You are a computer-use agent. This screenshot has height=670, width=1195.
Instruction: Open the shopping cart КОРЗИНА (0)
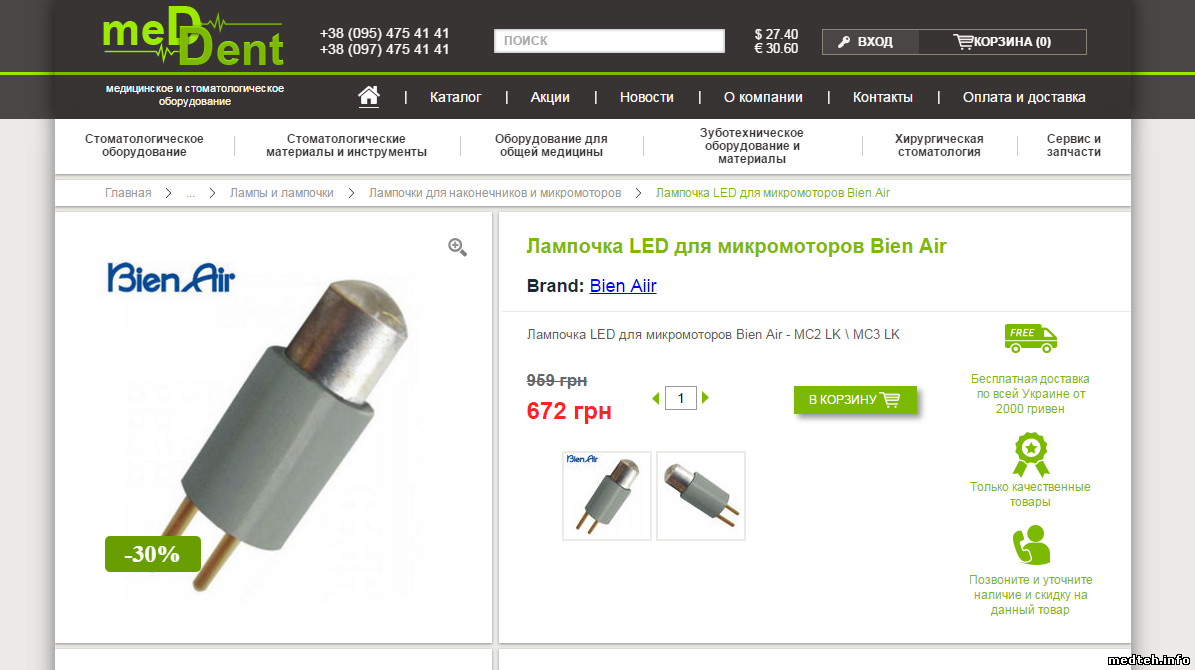coord(1002,42)
